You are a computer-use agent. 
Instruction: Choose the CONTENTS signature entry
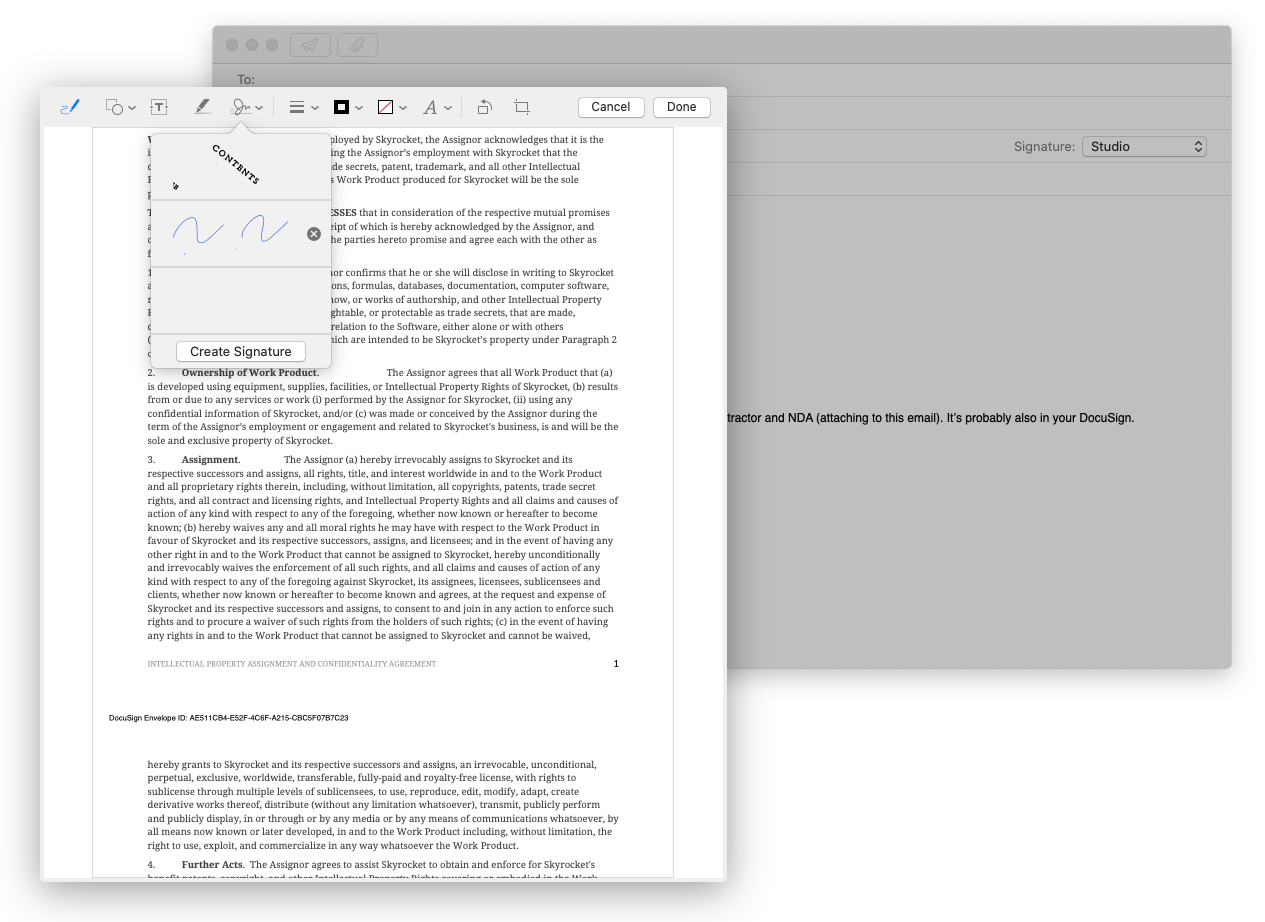click(x=240, y=167)
